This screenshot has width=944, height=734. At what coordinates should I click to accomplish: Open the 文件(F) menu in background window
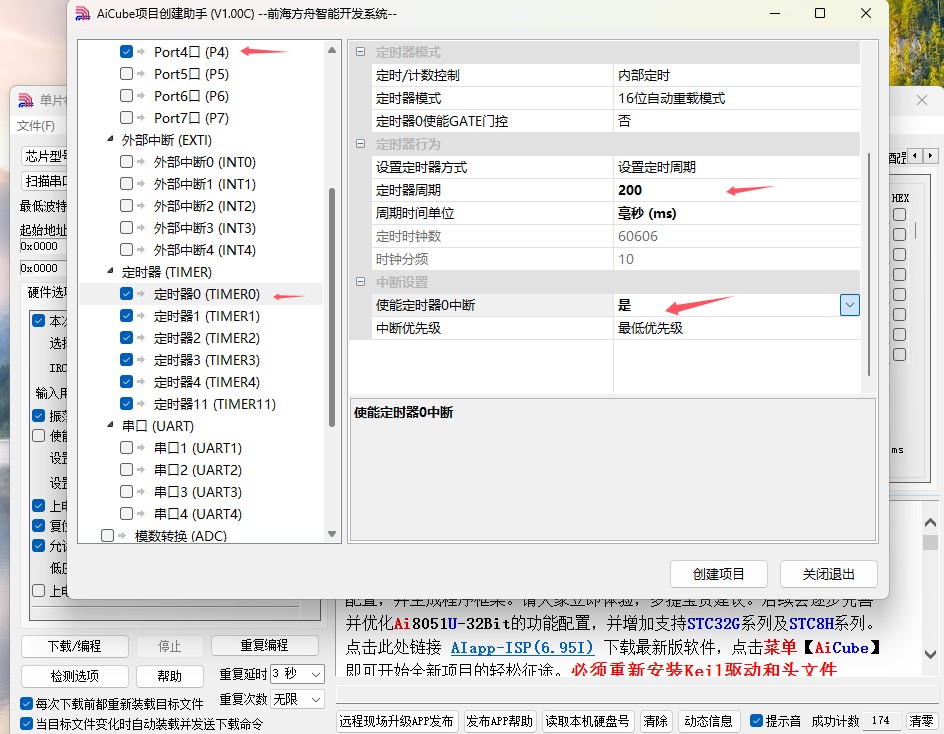(36, 125)
